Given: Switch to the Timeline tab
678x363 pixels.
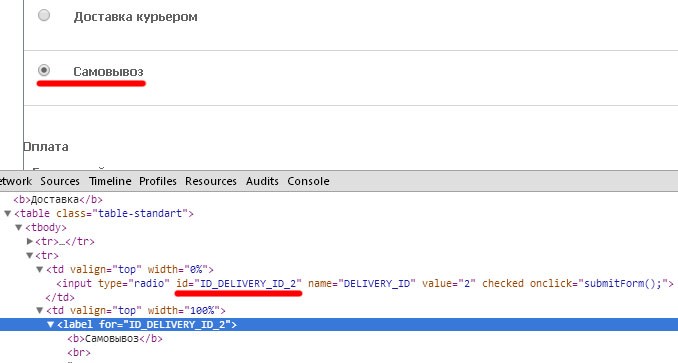Looking at the screenshot, I should 110,181.
